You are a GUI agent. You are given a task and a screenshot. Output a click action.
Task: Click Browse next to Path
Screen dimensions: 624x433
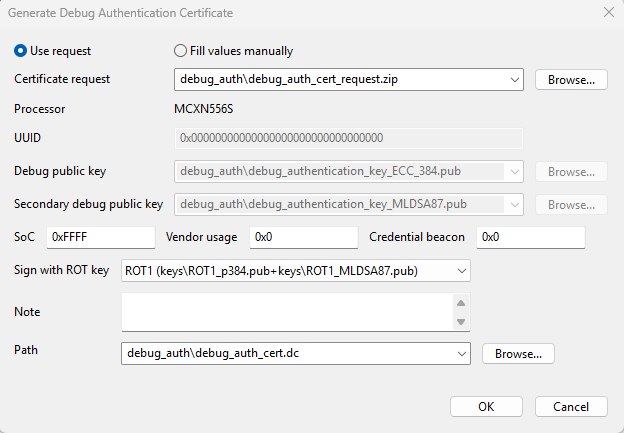(518, 353)
